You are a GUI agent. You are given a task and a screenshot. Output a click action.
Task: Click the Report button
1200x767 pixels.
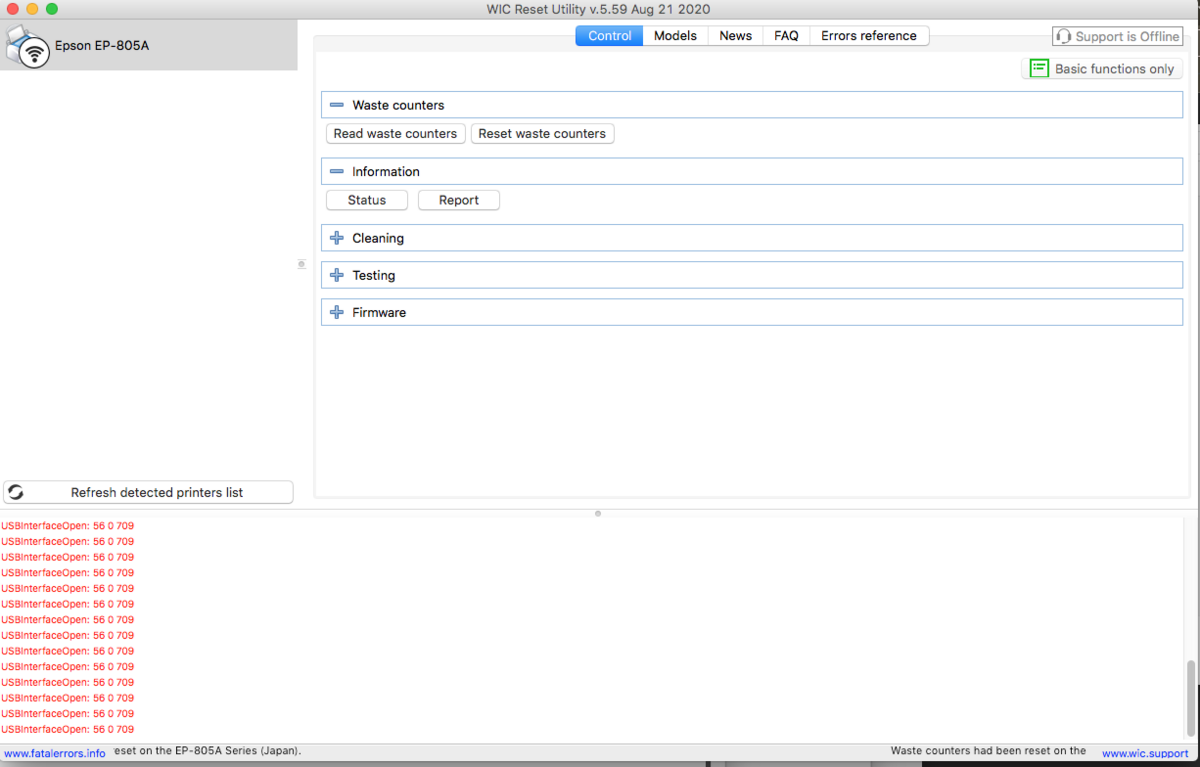(x=459, y=201)
